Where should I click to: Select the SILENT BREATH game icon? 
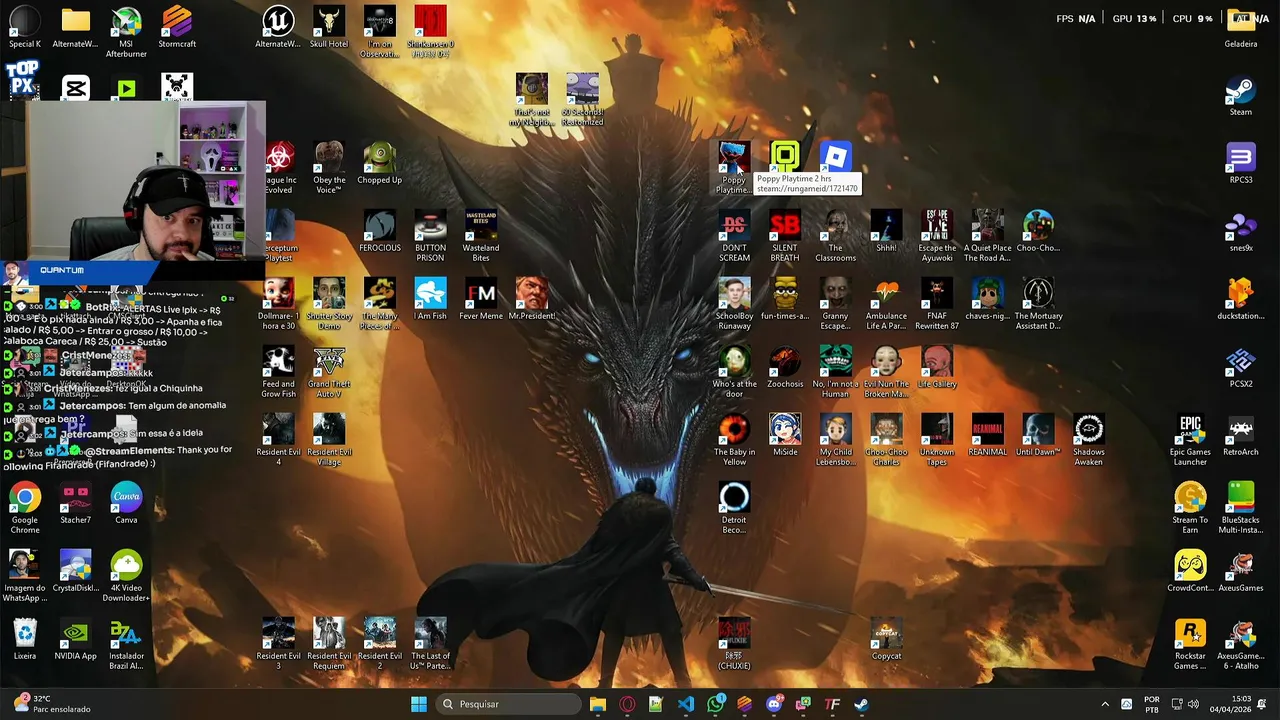click(785, 236)
